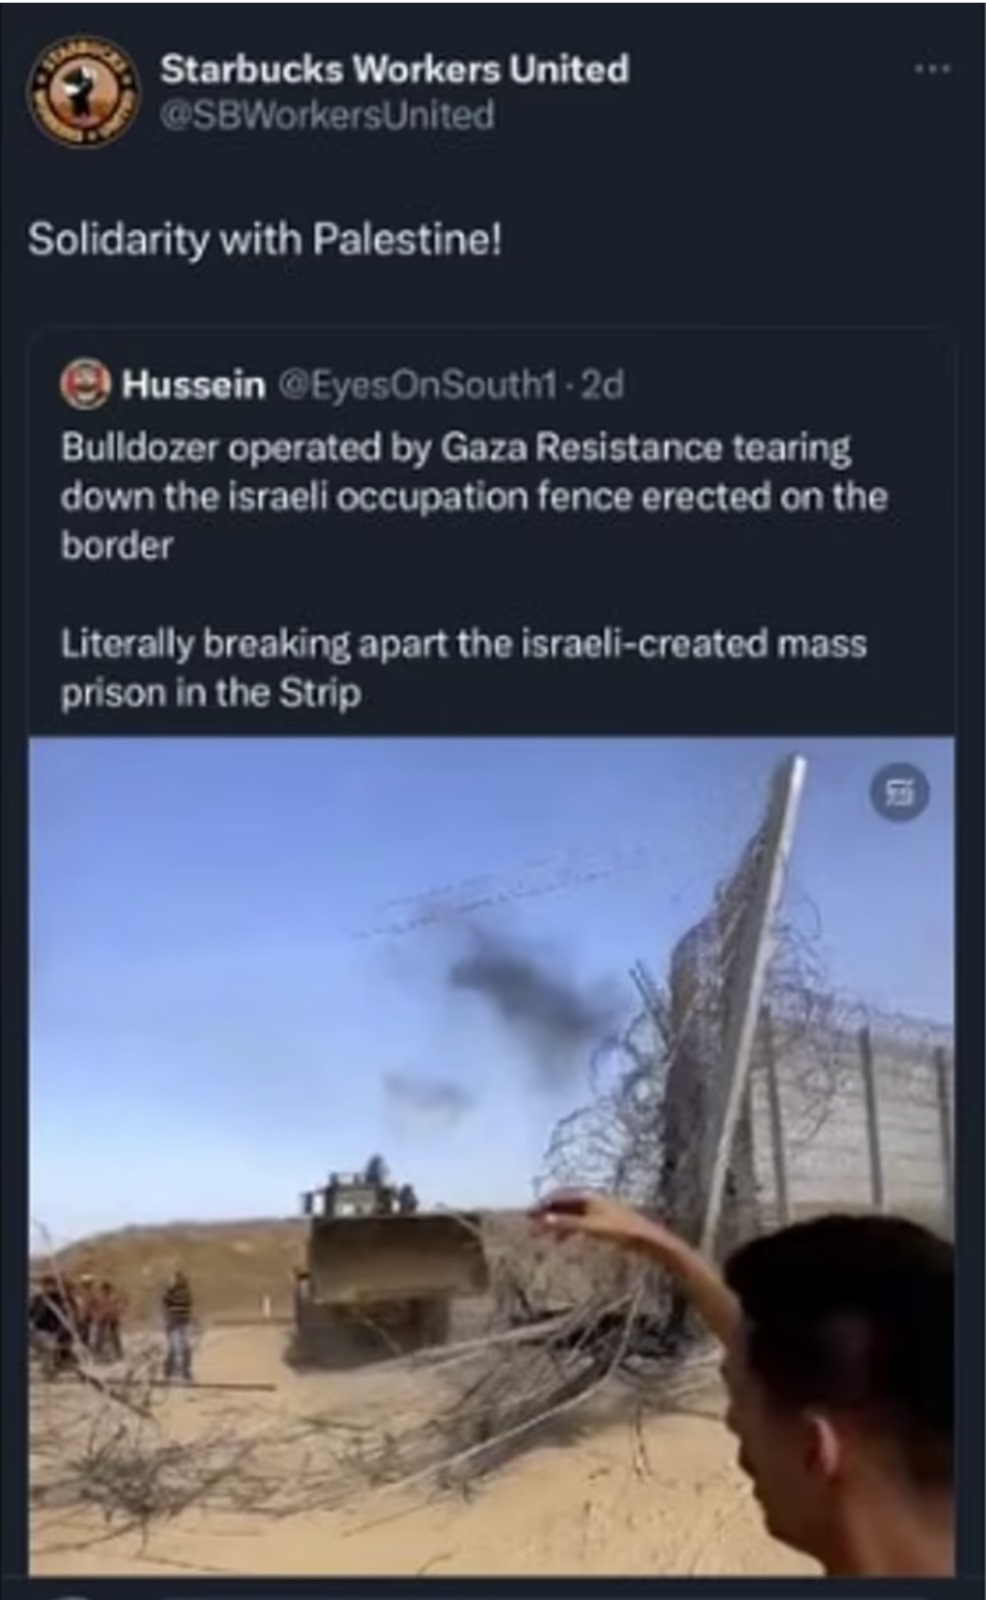986x1600 pixels.
Task: Open the Hussein display name
Action: click(x=193, y=385)
